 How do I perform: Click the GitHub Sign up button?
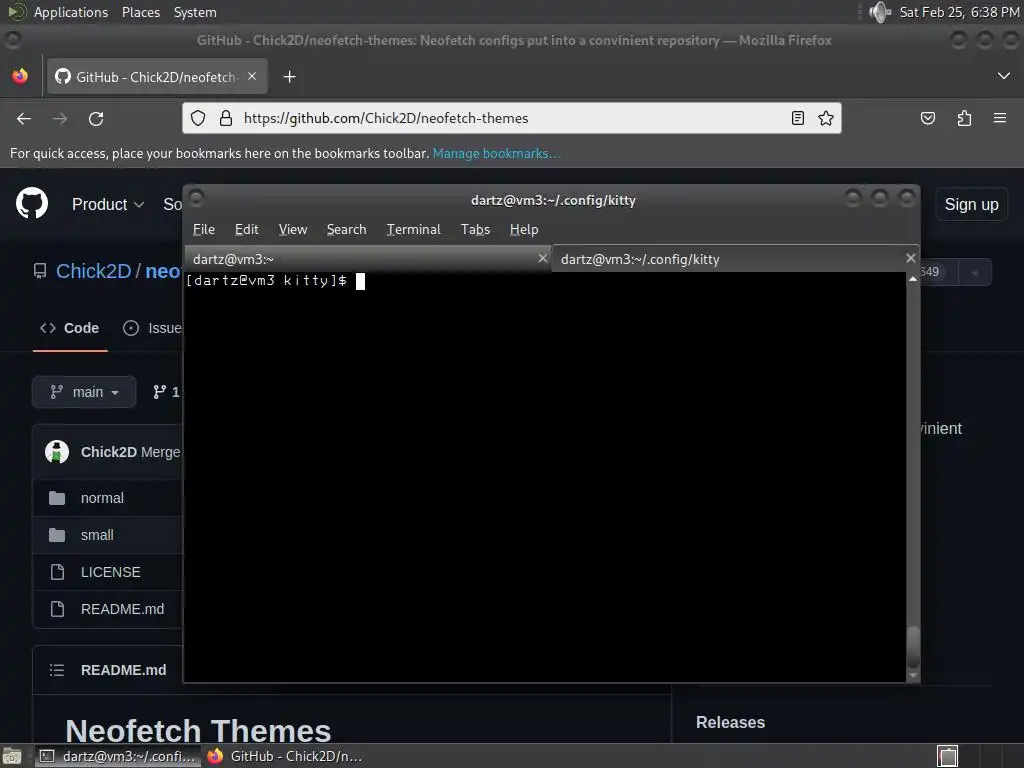point(971,204)
